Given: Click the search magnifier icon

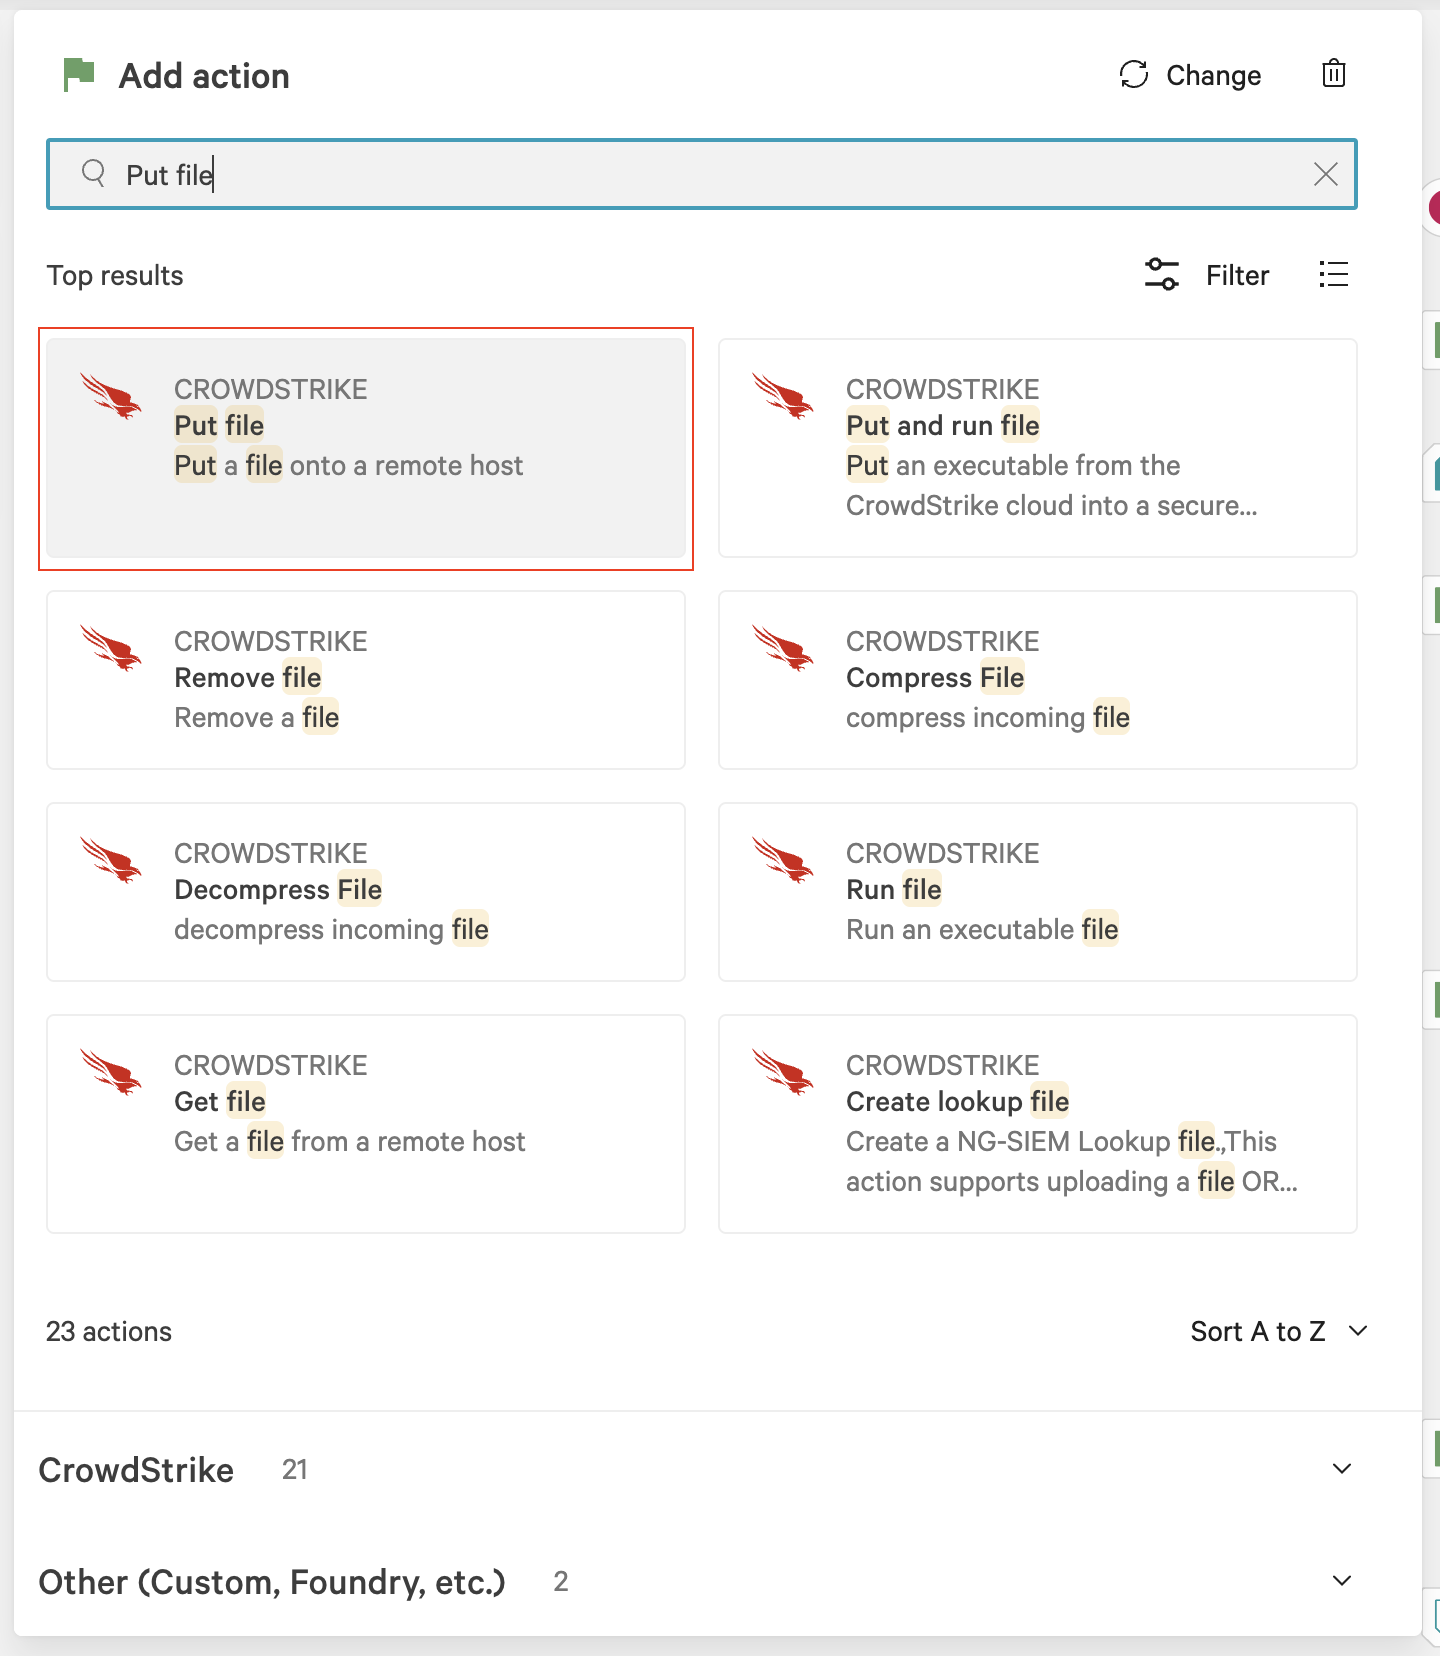Looking at the screenshot, I should click(x=94, y=173).
